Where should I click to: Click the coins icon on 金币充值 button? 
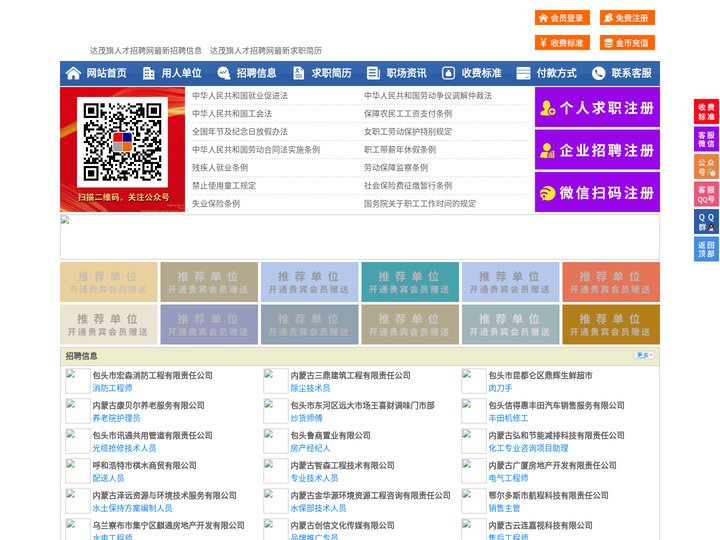tap(608, 43)
